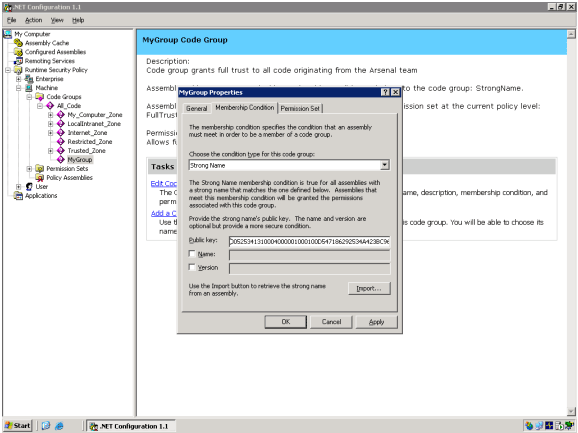Expand the User node
Viewport: 578px width, 433px height.
(18, 186)
